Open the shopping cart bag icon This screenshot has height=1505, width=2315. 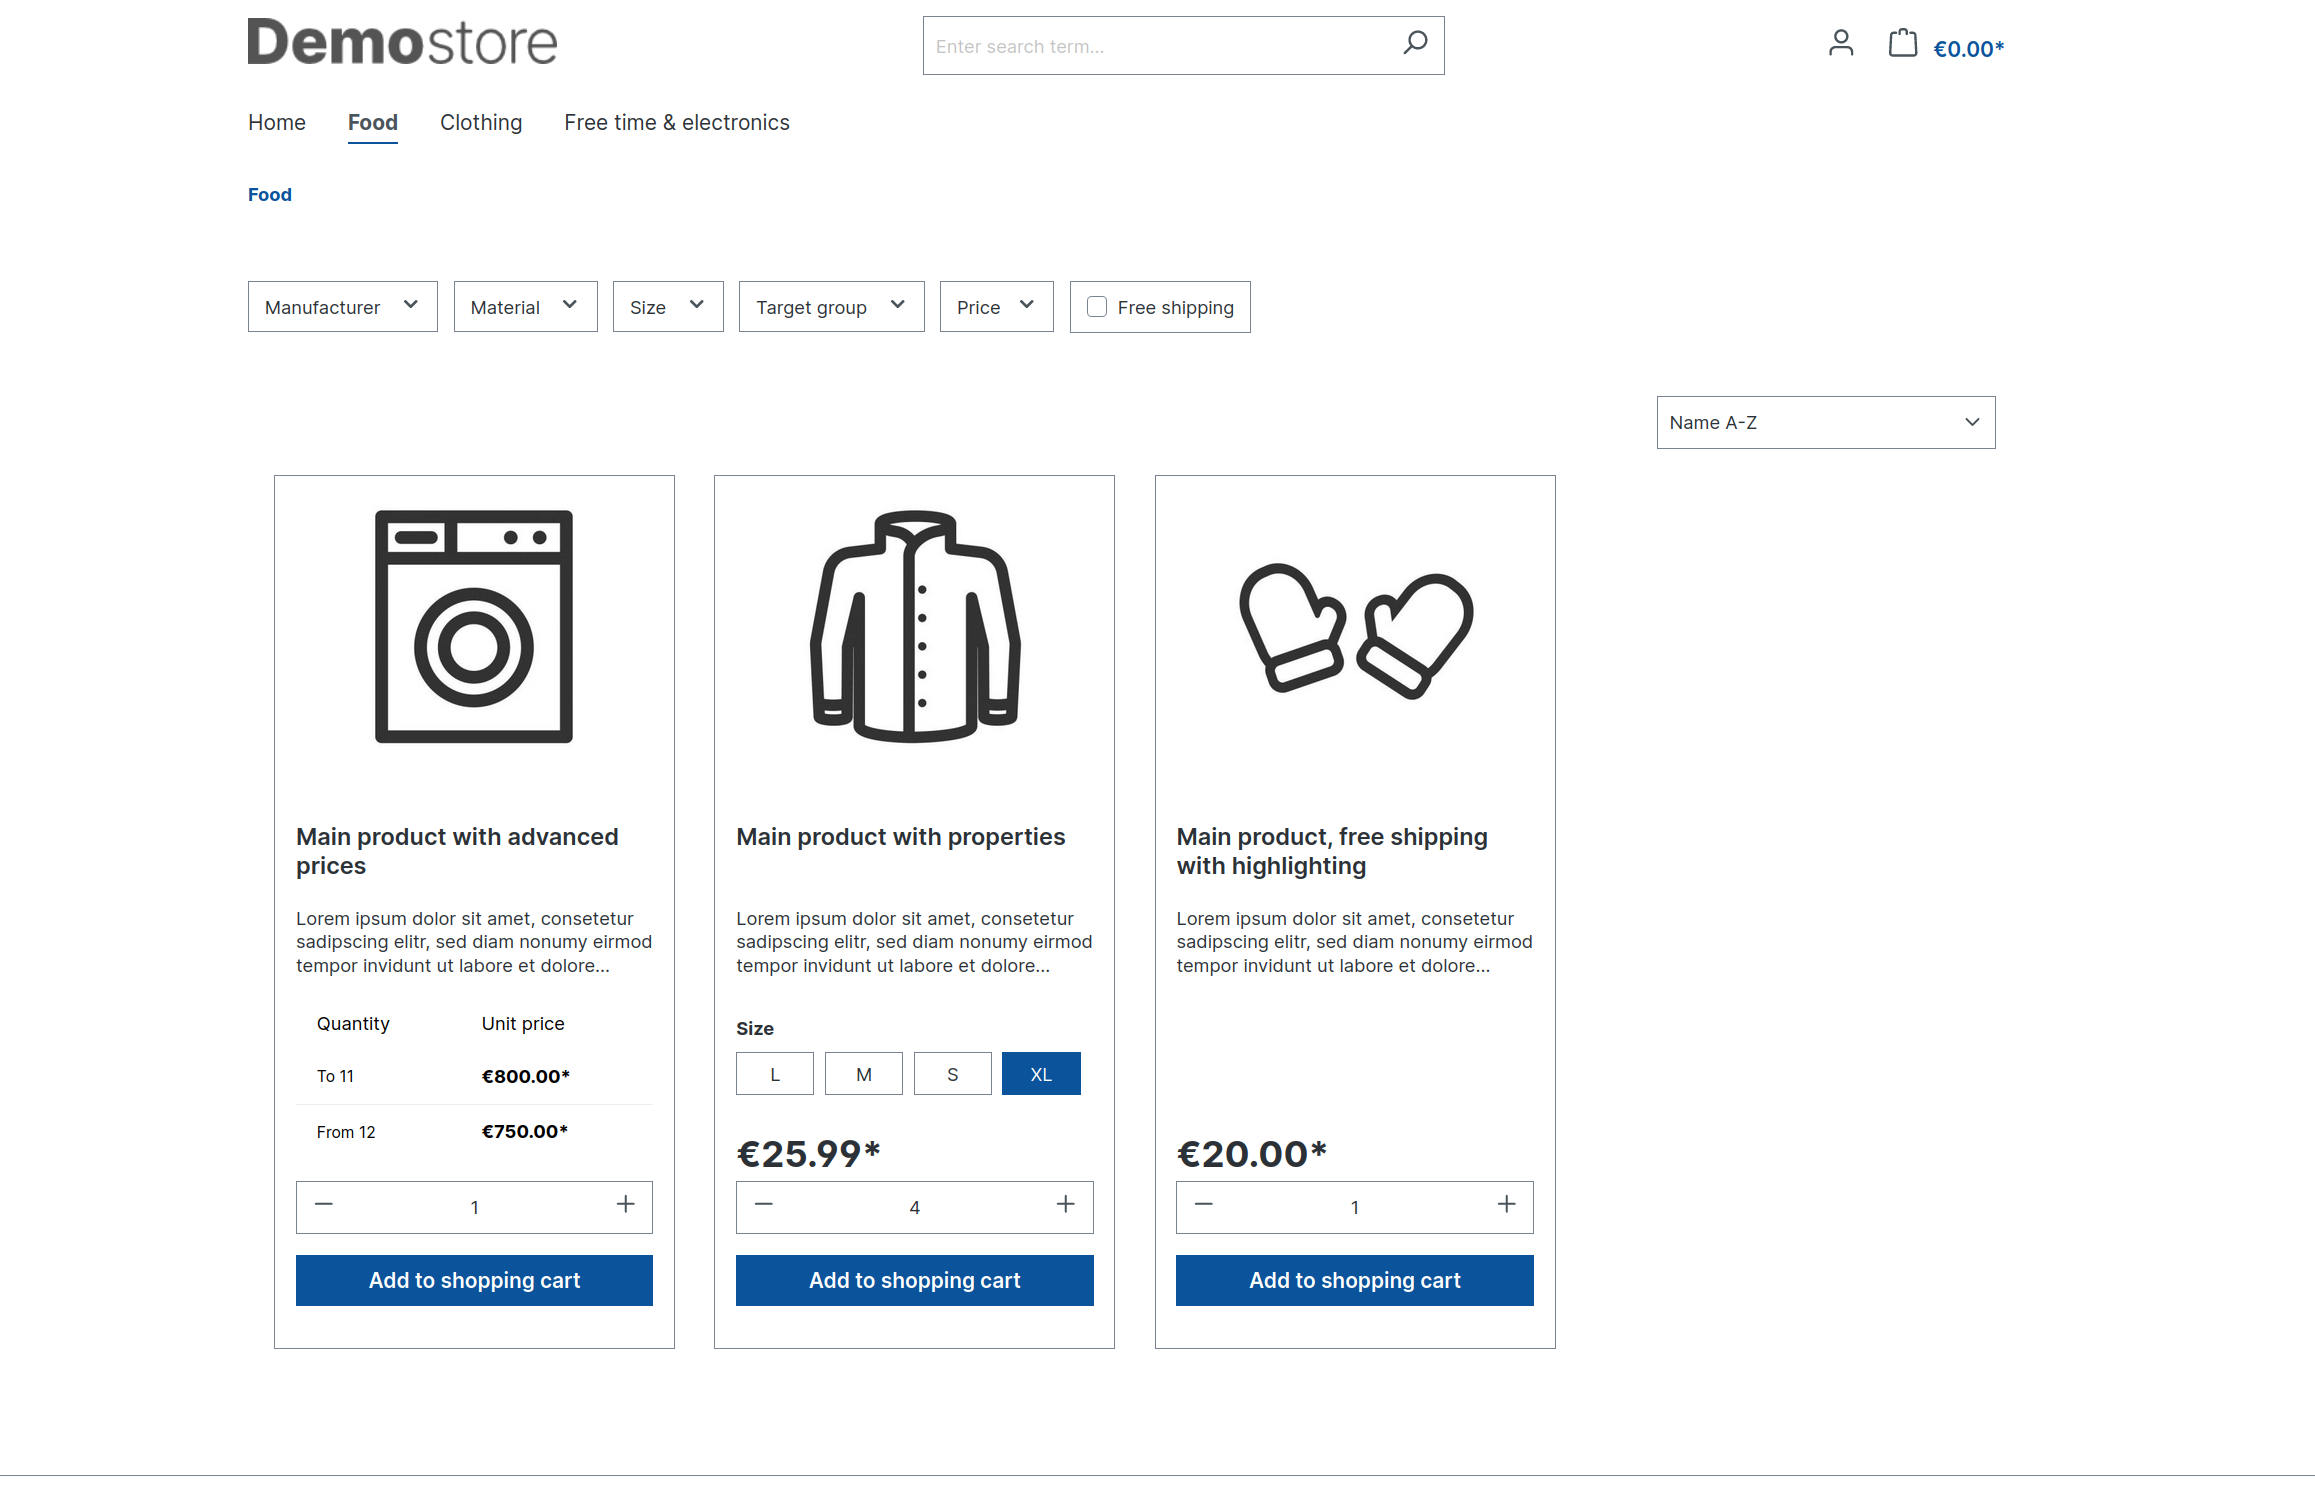coord(1902,43)
